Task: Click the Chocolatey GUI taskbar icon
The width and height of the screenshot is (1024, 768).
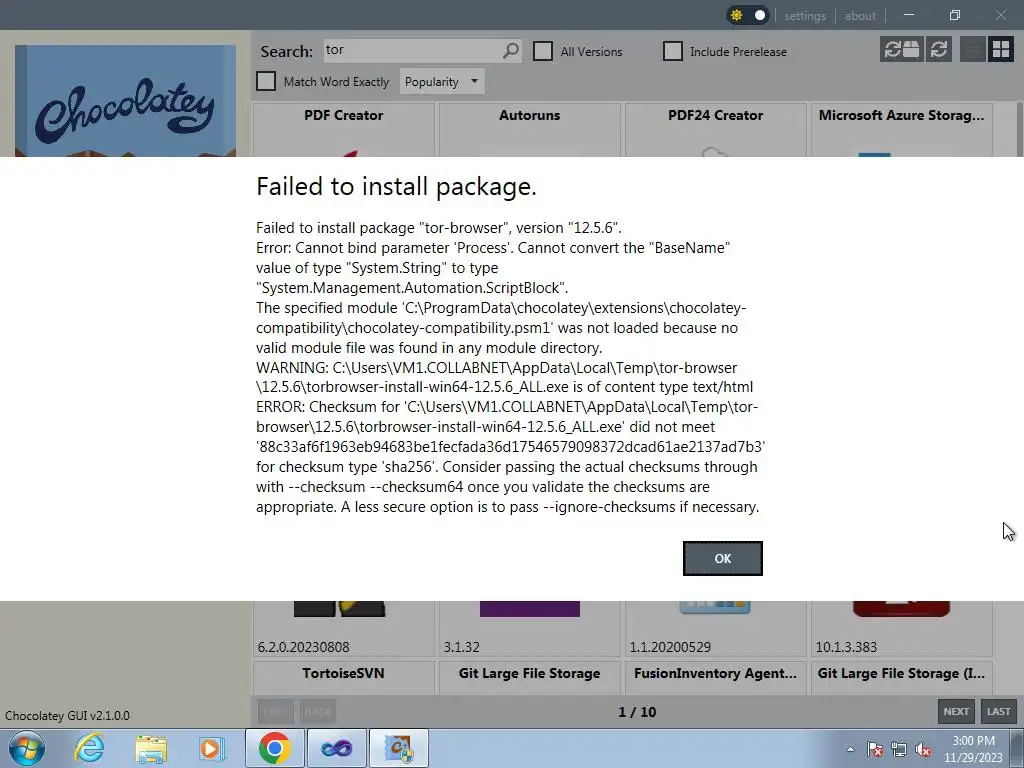Action: (x=399, y=748)
